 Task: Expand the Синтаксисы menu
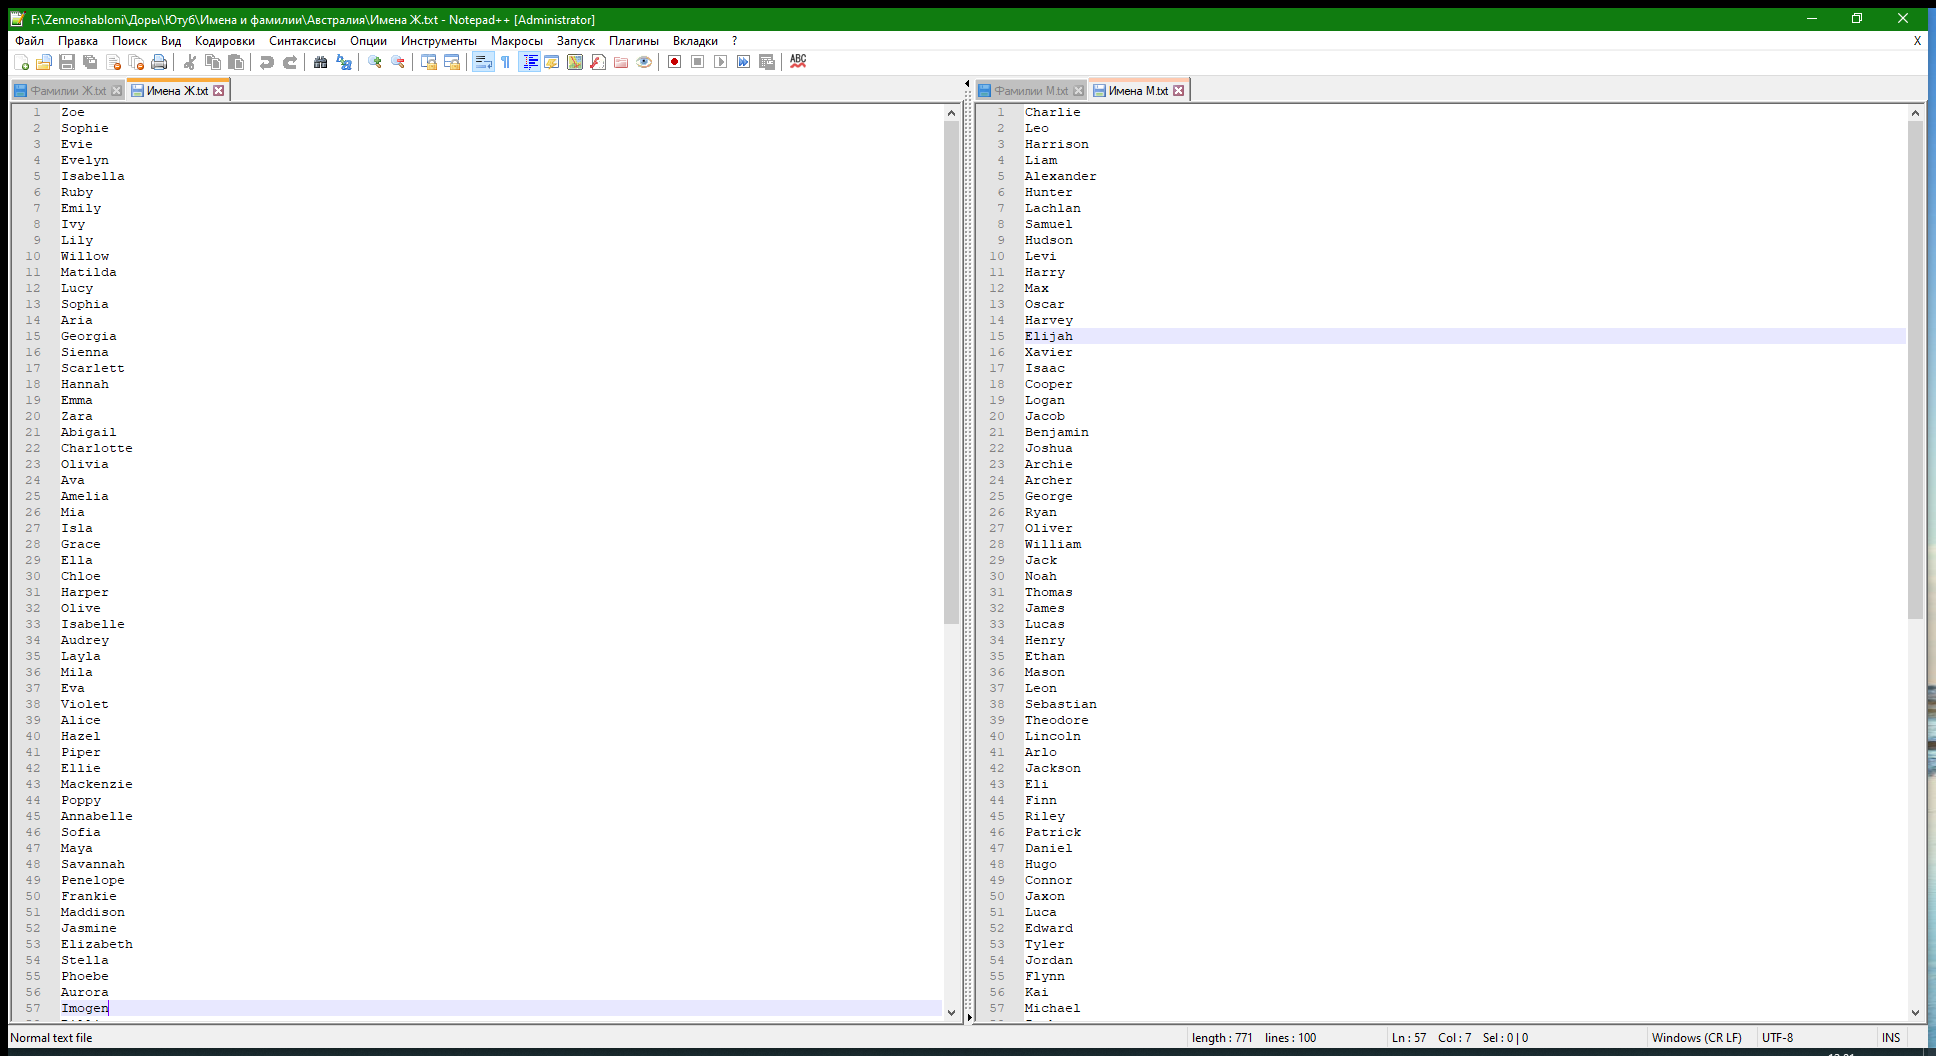(302, 41)
